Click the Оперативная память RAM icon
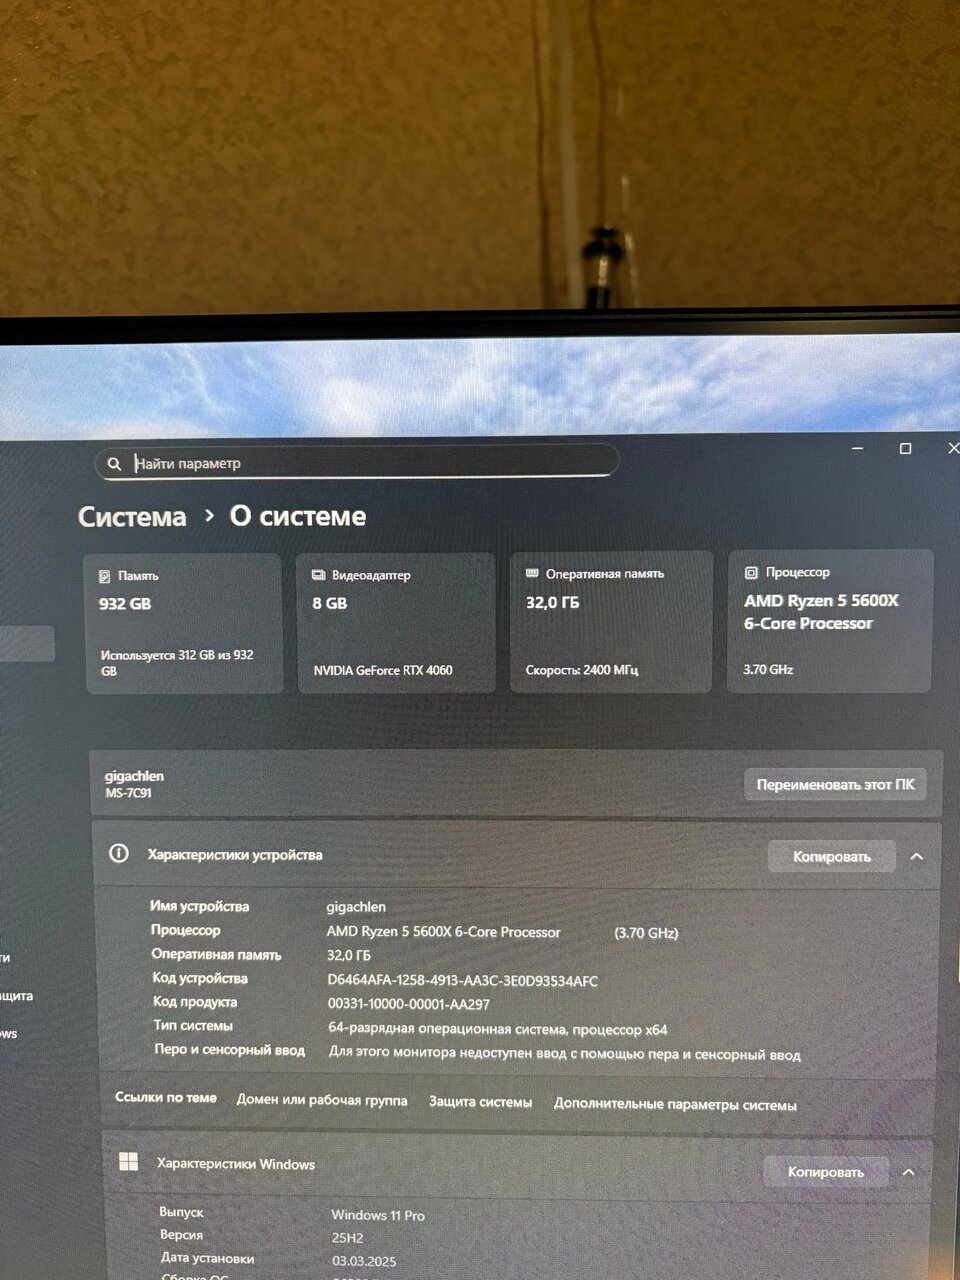 click(x=532, y=573)
